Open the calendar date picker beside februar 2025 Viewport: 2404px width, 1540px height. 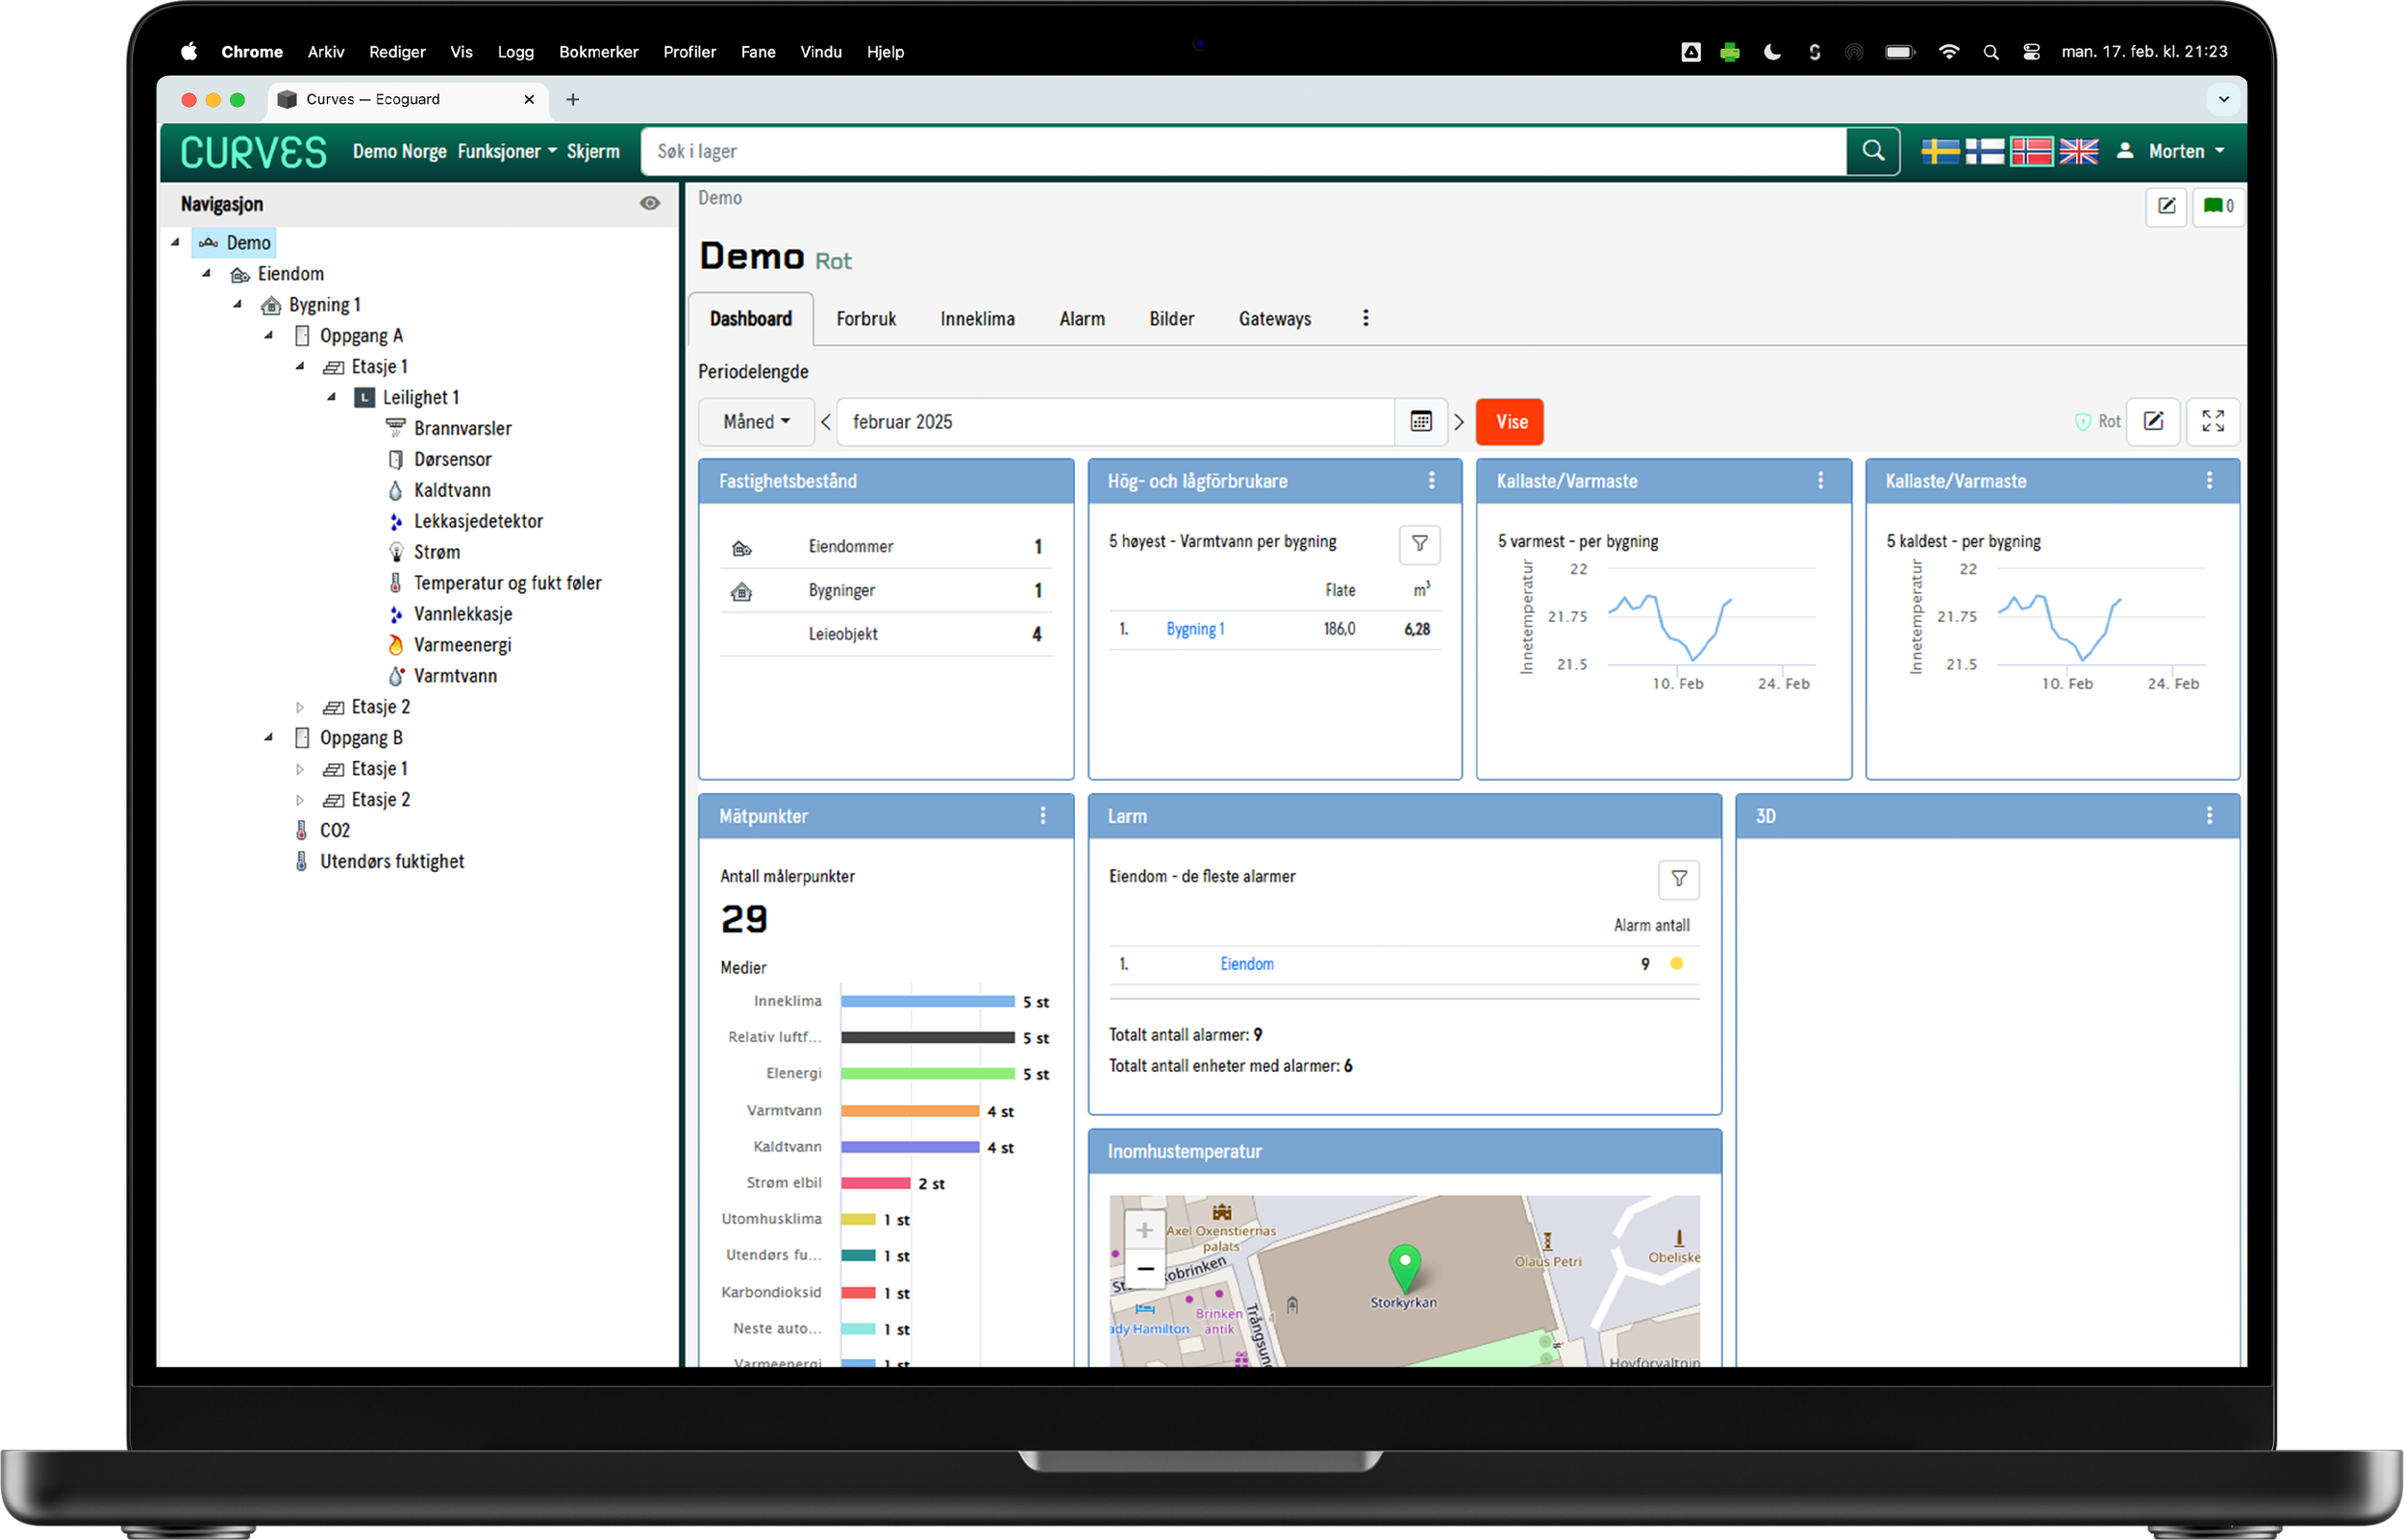[1420, 421]
